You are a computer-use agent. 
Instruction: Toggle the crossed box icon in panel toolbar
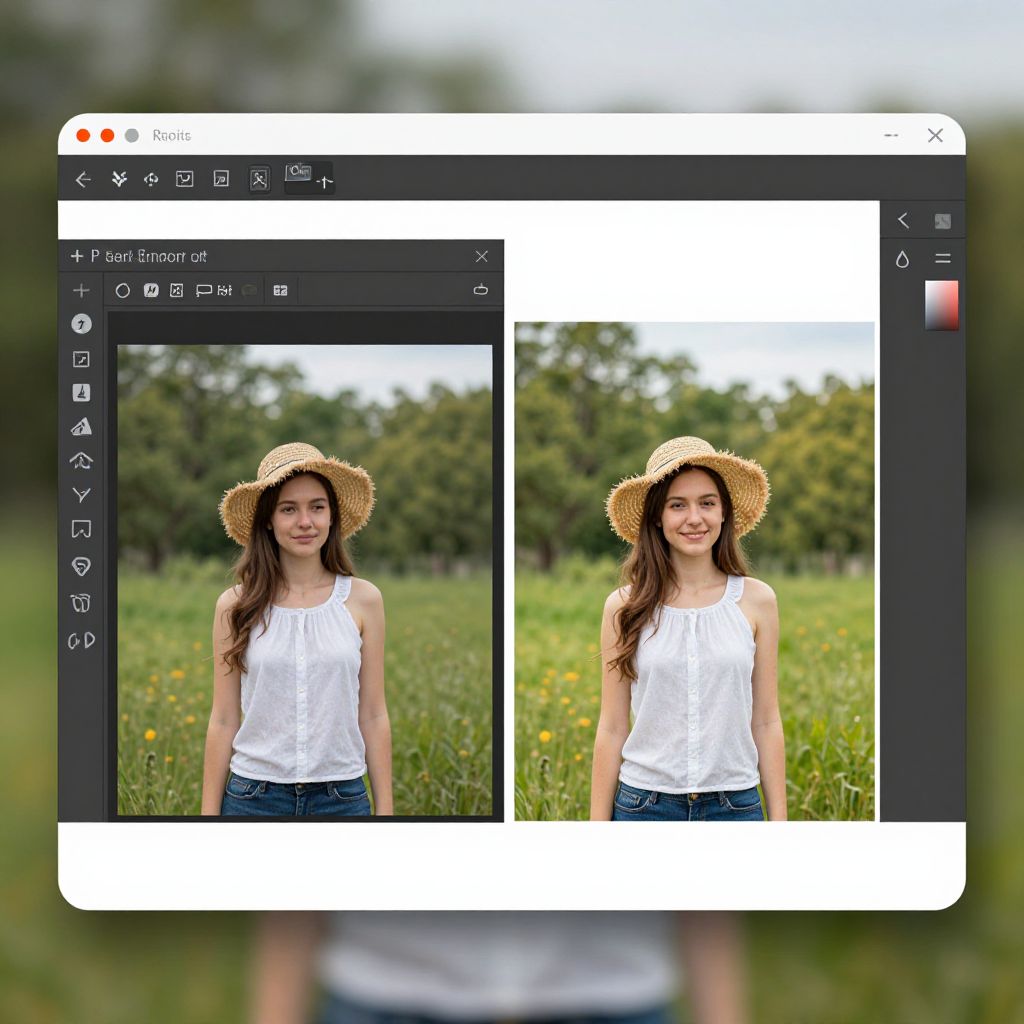click(177, 290)
